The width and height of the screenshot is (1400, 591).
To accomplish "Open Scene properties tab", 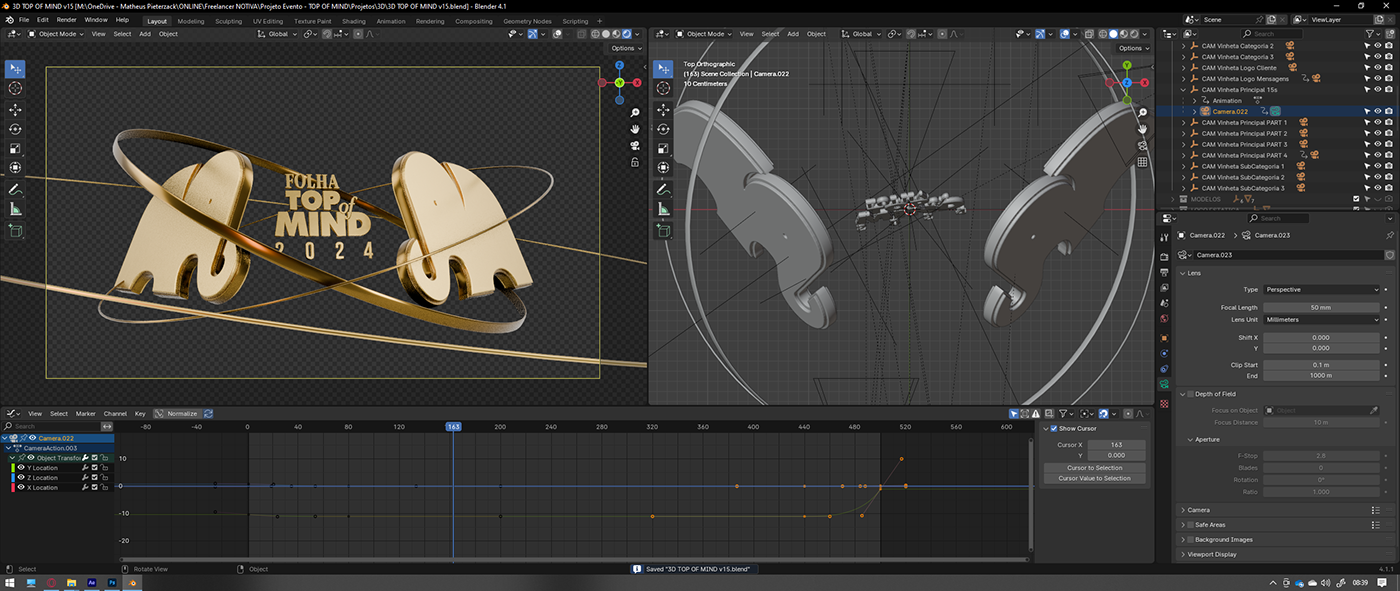I will (x=1164, y=304).
